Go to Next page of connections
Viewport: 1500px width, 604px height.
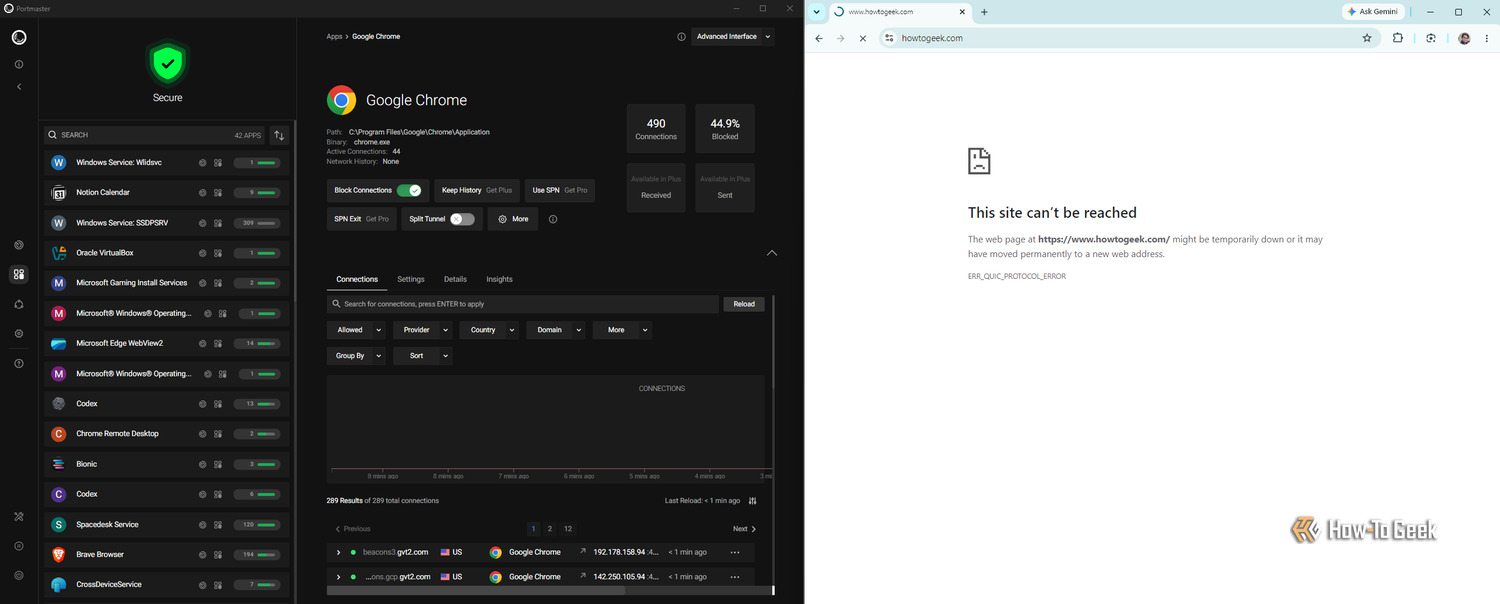[x=745, y=529]
